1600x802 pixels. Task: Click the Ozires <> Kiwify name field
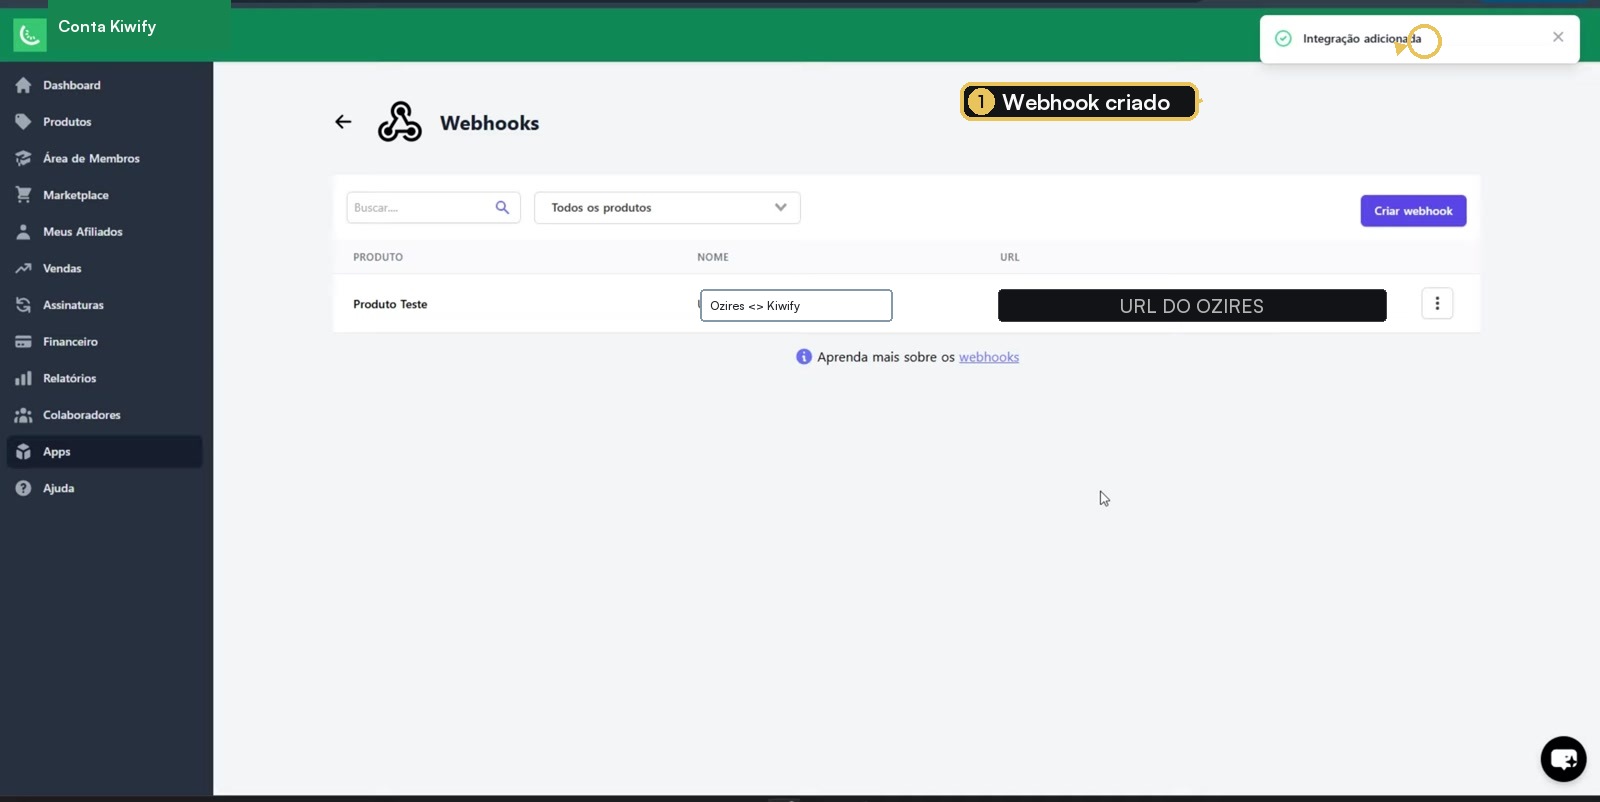click(796, 306)
